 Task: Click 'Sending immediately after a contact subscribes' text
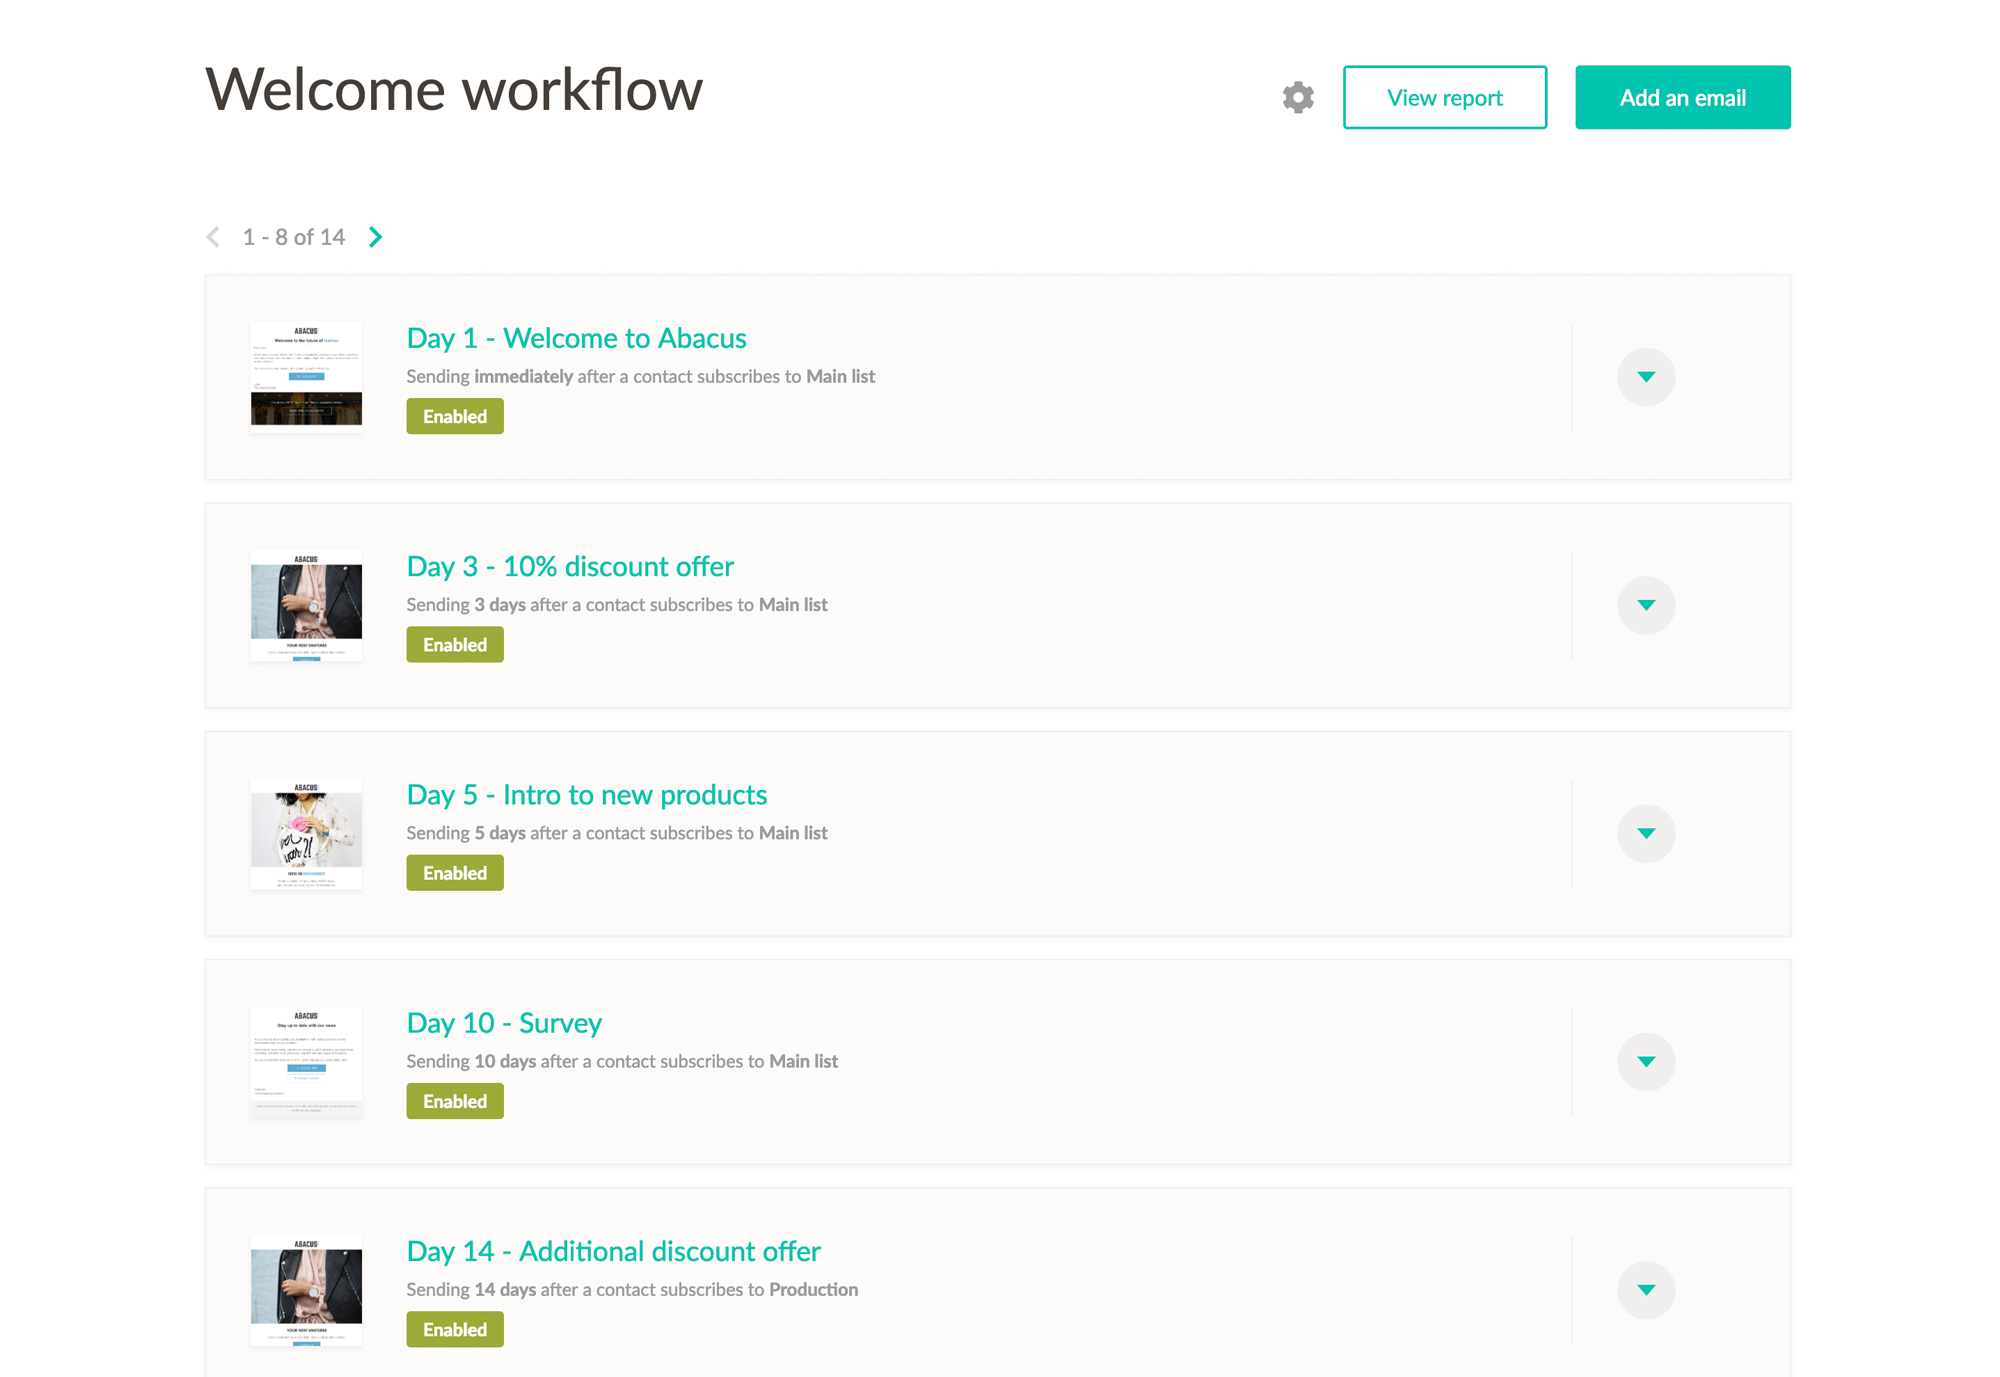coord(640,376)
